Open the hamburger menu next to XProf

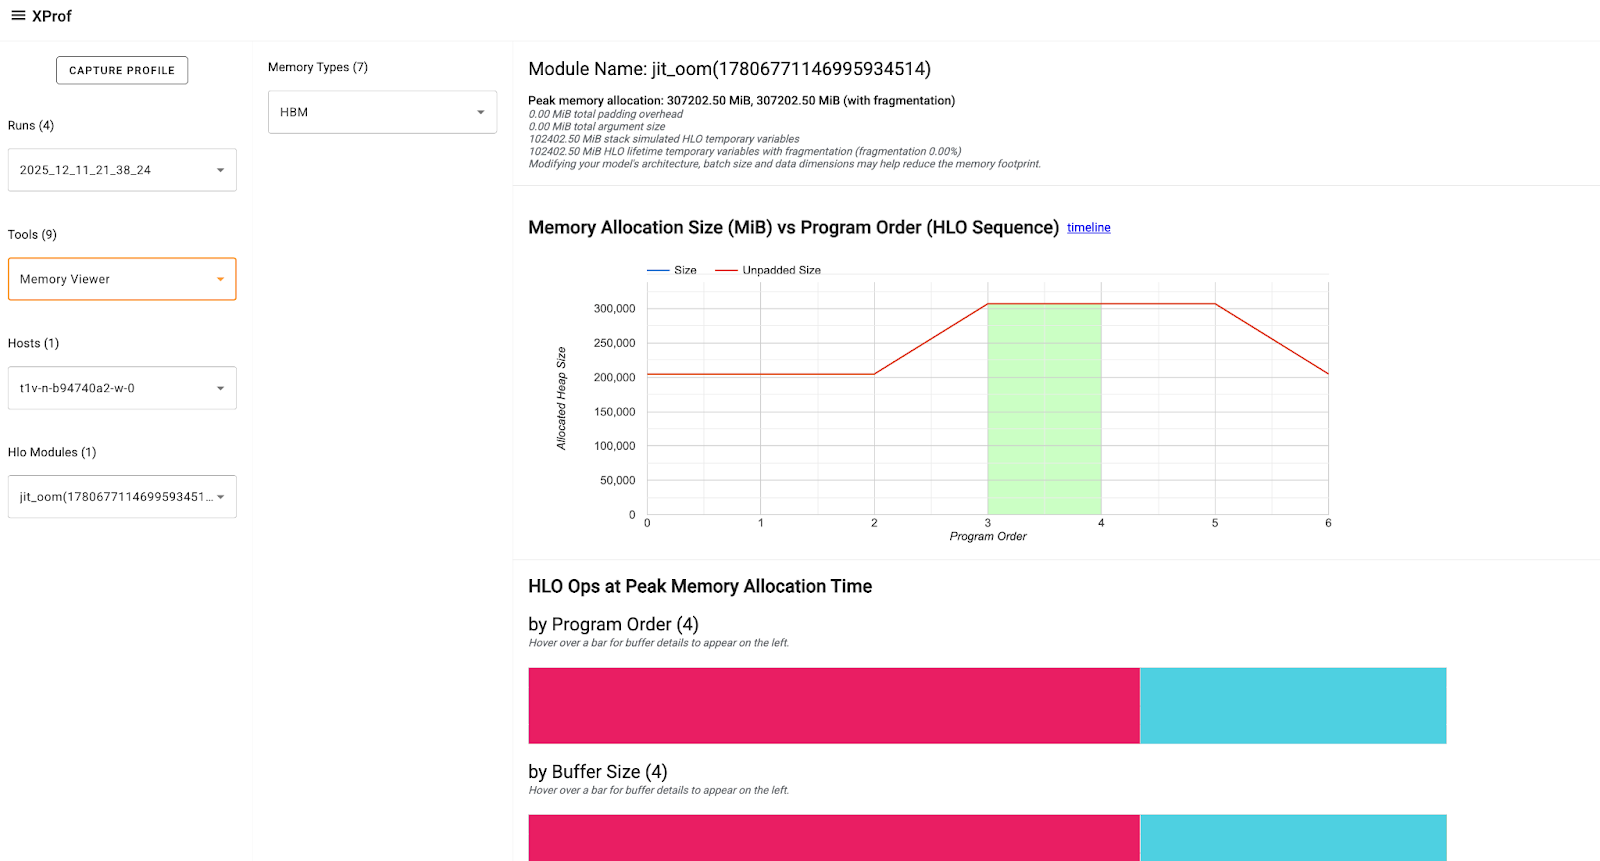coord(18,16)
